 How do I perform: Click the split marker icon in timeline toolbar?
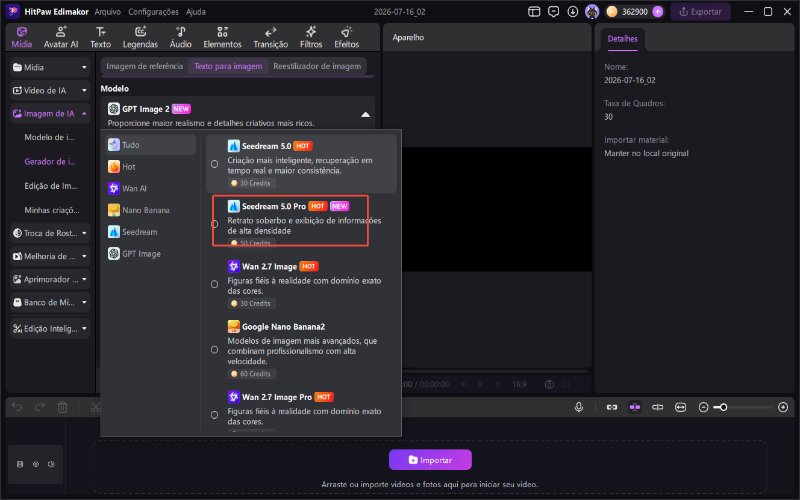[657, 407]
